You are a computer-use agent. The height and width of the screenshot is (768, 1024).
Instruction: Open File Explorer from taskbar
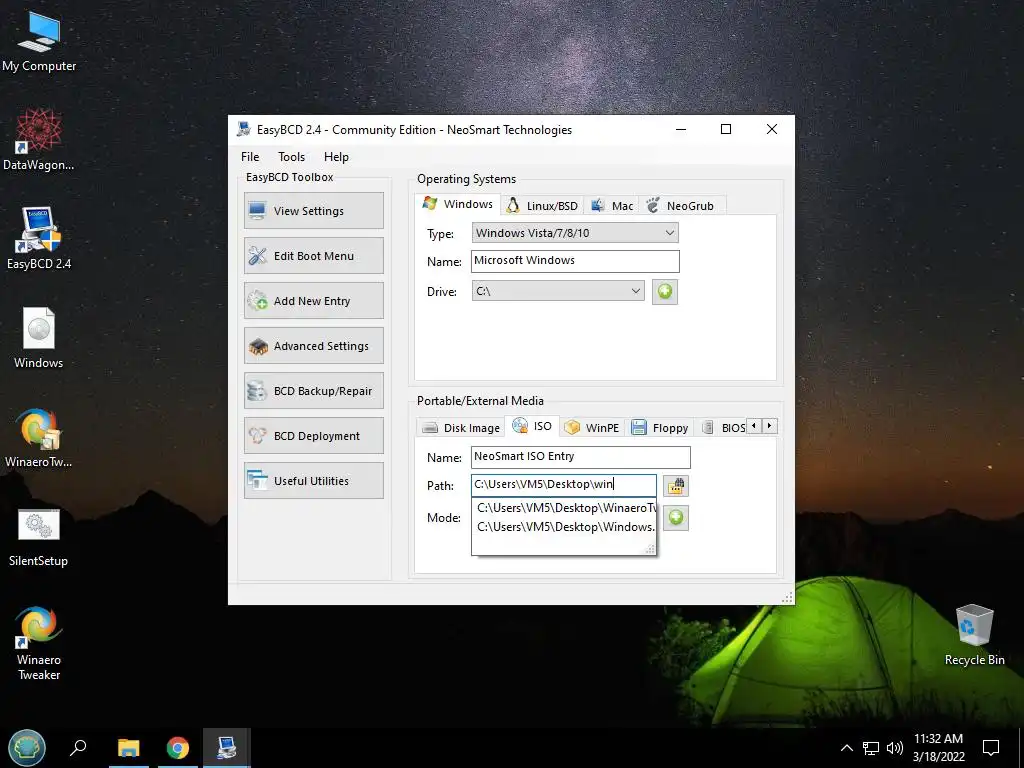(129, 748)
